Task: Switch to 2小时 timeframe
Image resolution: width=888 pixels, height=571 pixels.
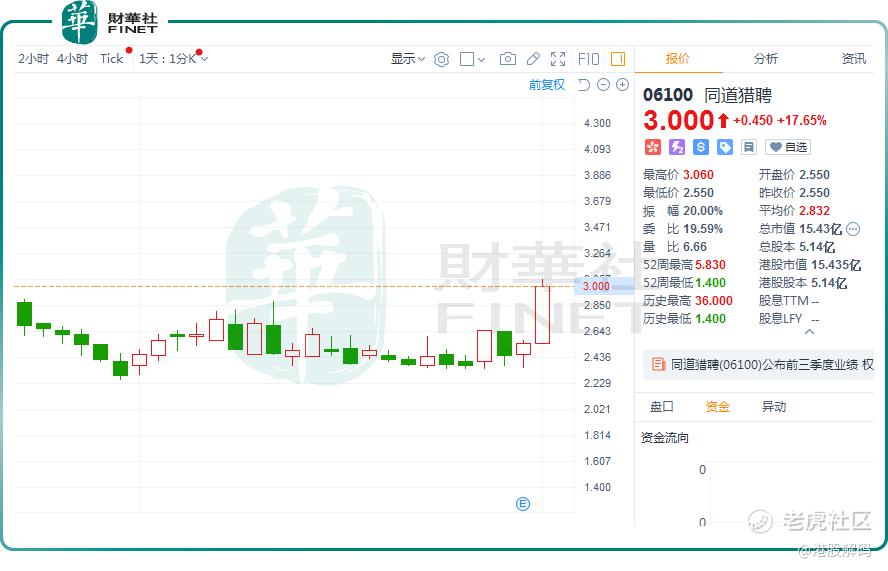Action: tap(33, 59)
